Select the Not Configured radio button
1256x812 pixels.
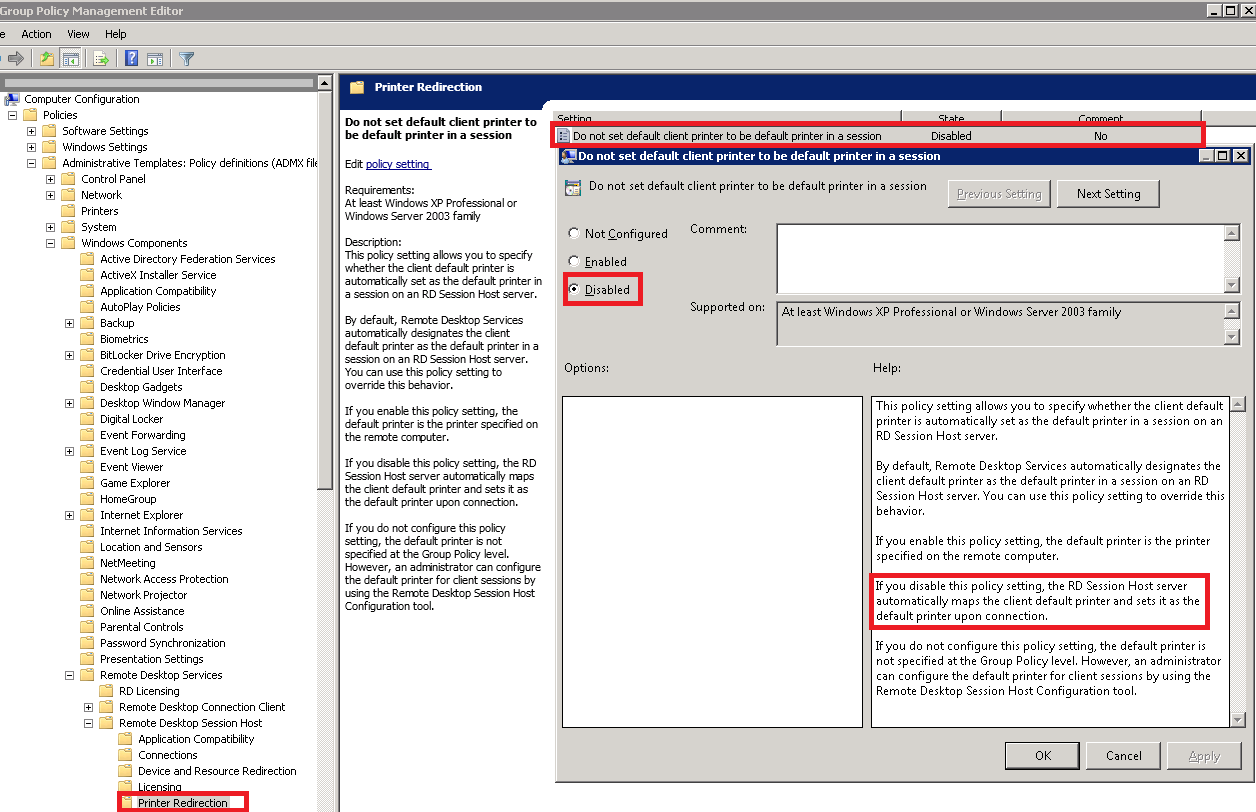pyautogui.click(x=574, y=234)
